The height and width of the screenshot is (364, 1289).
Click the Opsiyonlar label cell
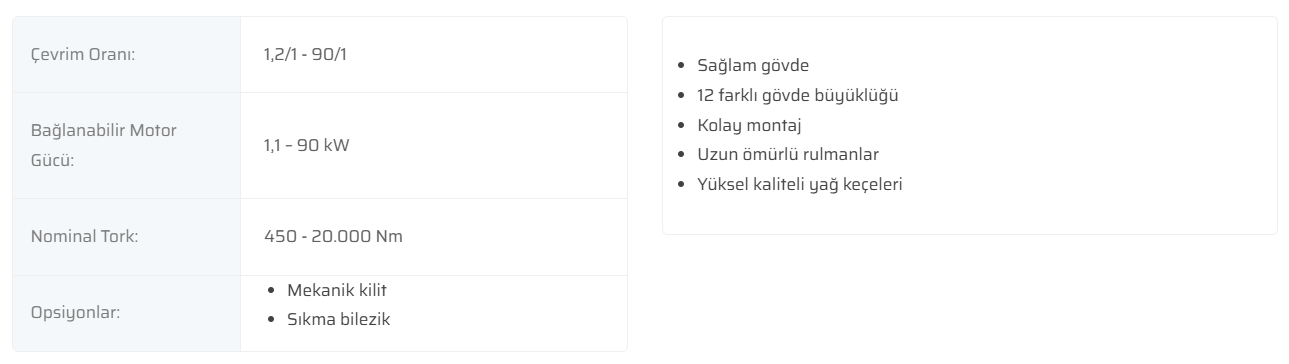[127, 313]
